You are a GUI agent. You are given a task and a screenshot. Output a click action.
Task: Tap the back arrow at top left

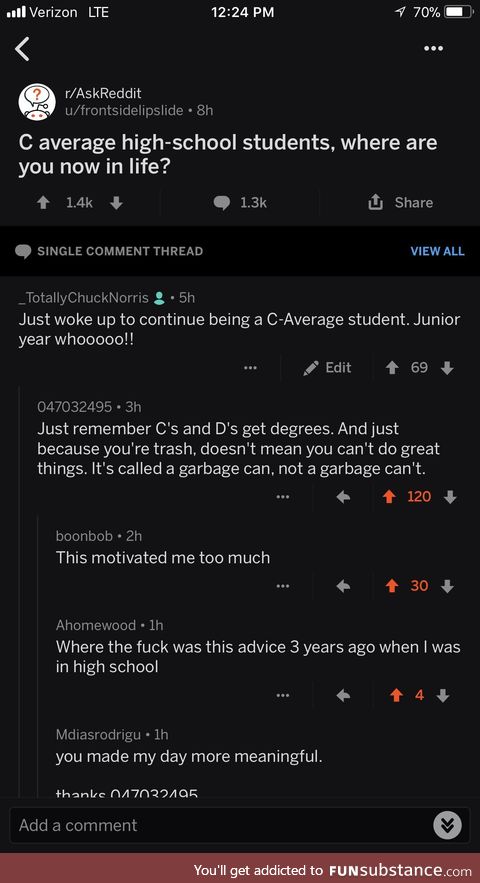pyautogui.click(x=23, y=50)
